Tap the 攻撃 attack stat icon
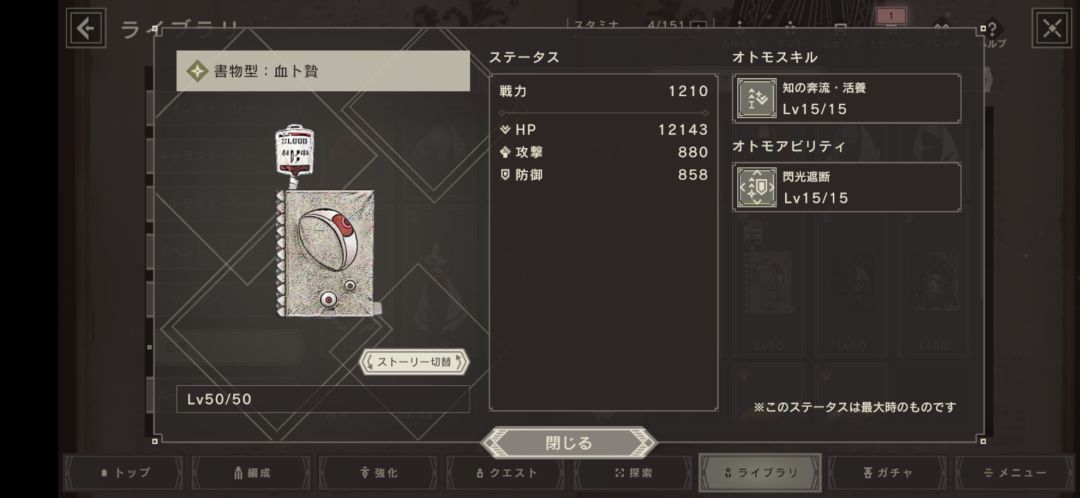Image resolution: width=1080 pixels, height=498 pixels. pos(505,152)
